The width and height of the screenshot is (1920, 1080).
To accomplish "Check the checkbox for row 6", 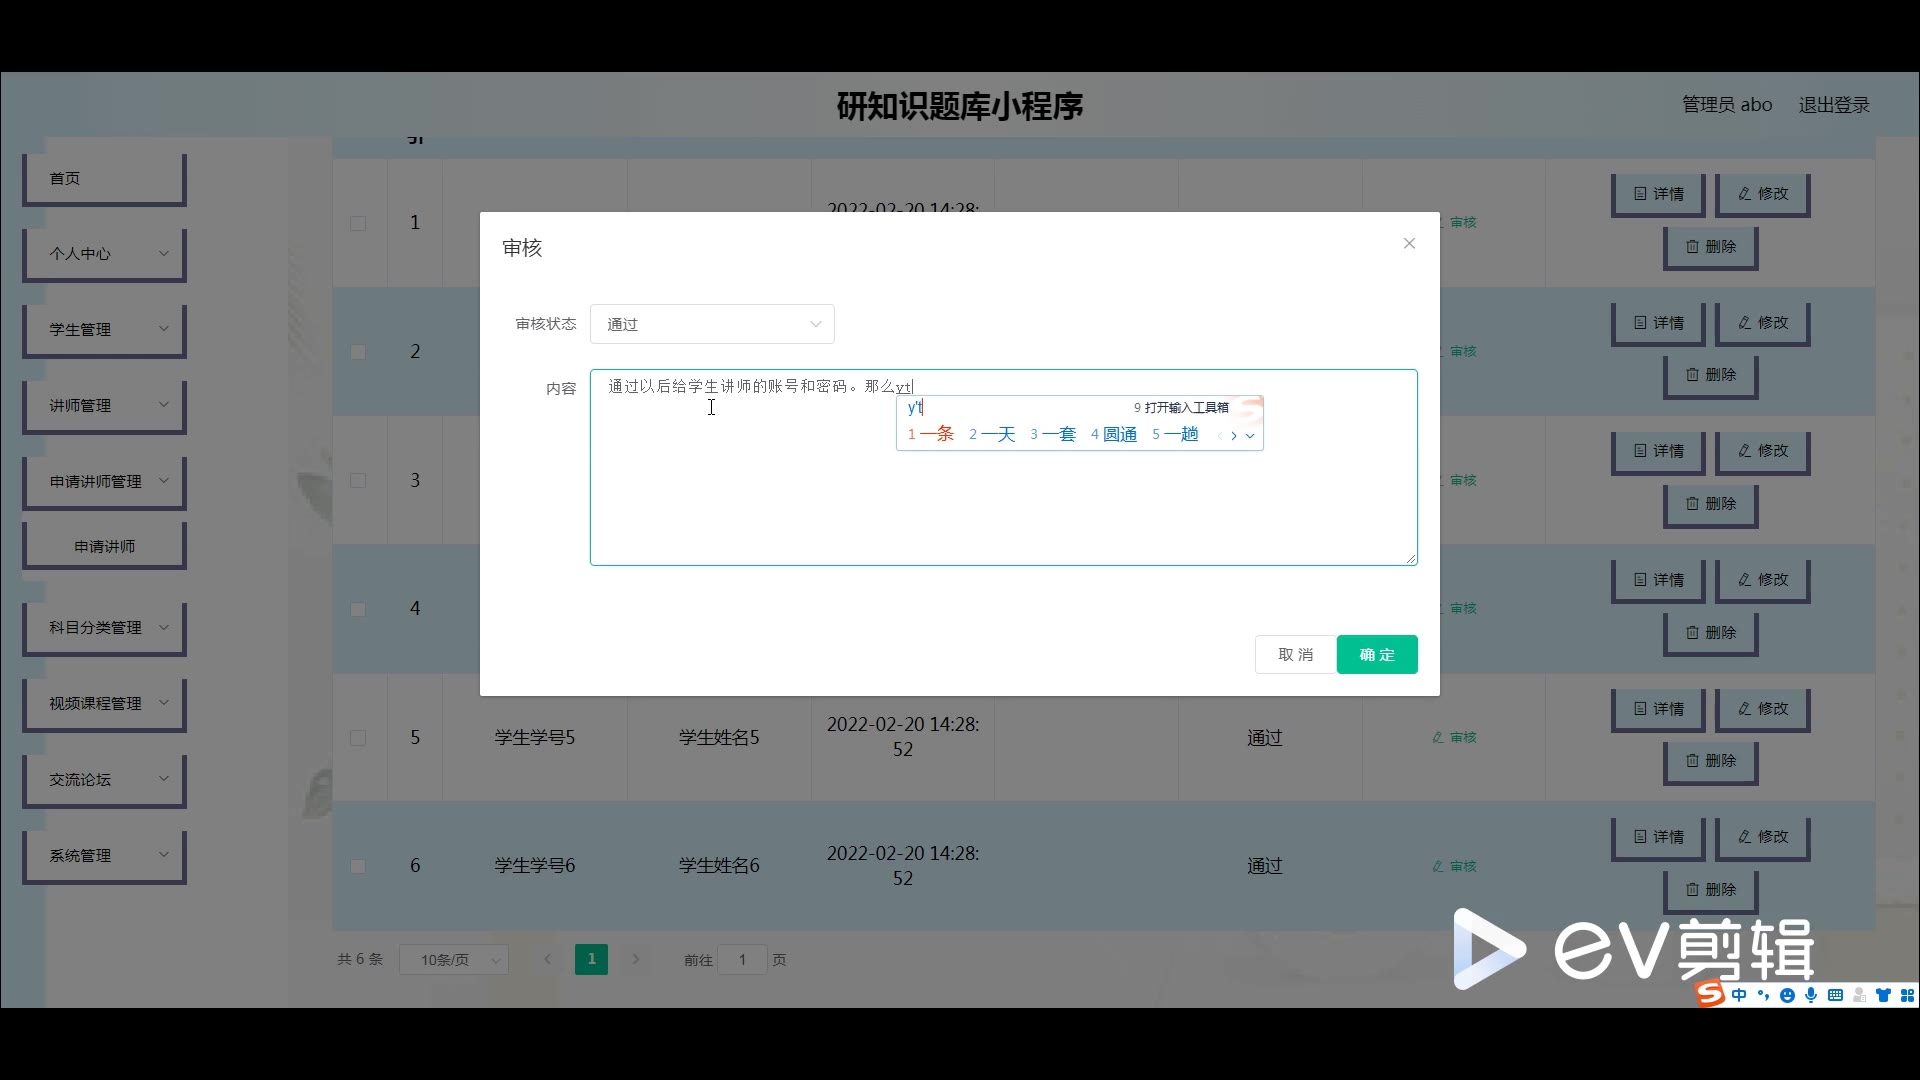I will click(x=358, y=866).
